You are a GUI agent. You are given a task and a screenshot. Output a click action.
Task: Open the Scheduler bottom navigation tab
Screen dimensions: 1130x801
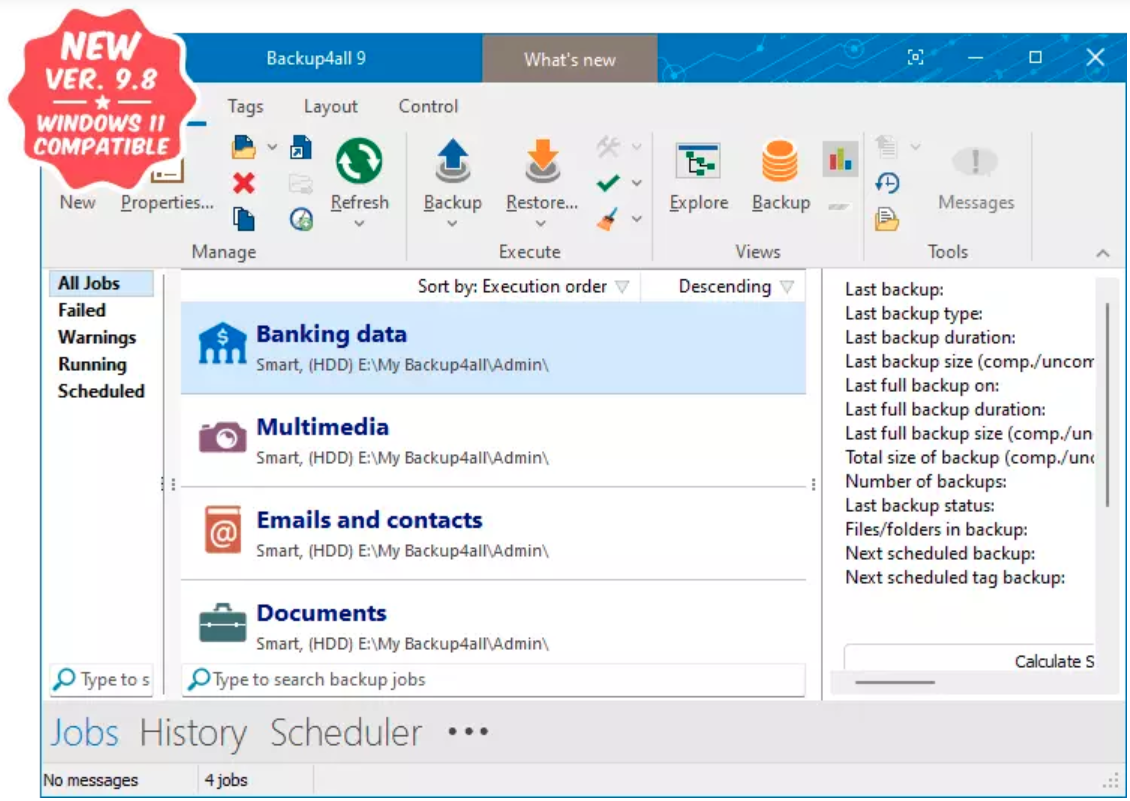[x=346, y=733]
